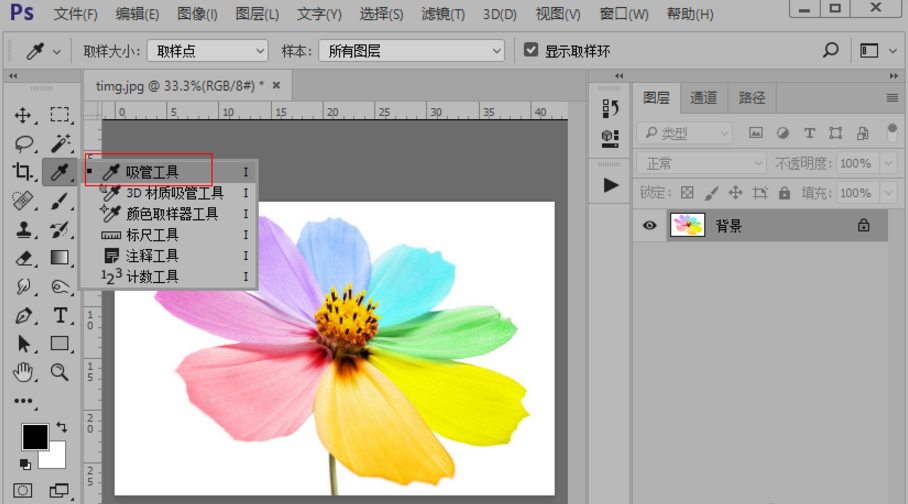The height and width of the screenshot is (504, 908).
Task: Select the Zoom magnifier tool
Action: 60,372
